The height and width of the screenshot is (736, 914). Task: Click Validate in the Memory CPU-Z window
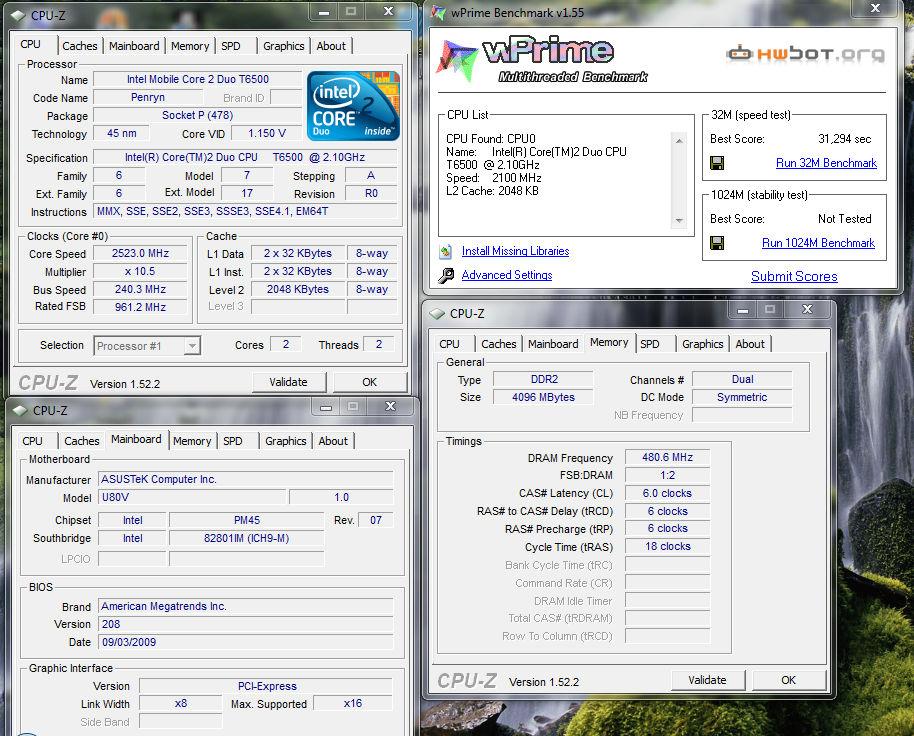pyautogui.click(x=708, y=680)
